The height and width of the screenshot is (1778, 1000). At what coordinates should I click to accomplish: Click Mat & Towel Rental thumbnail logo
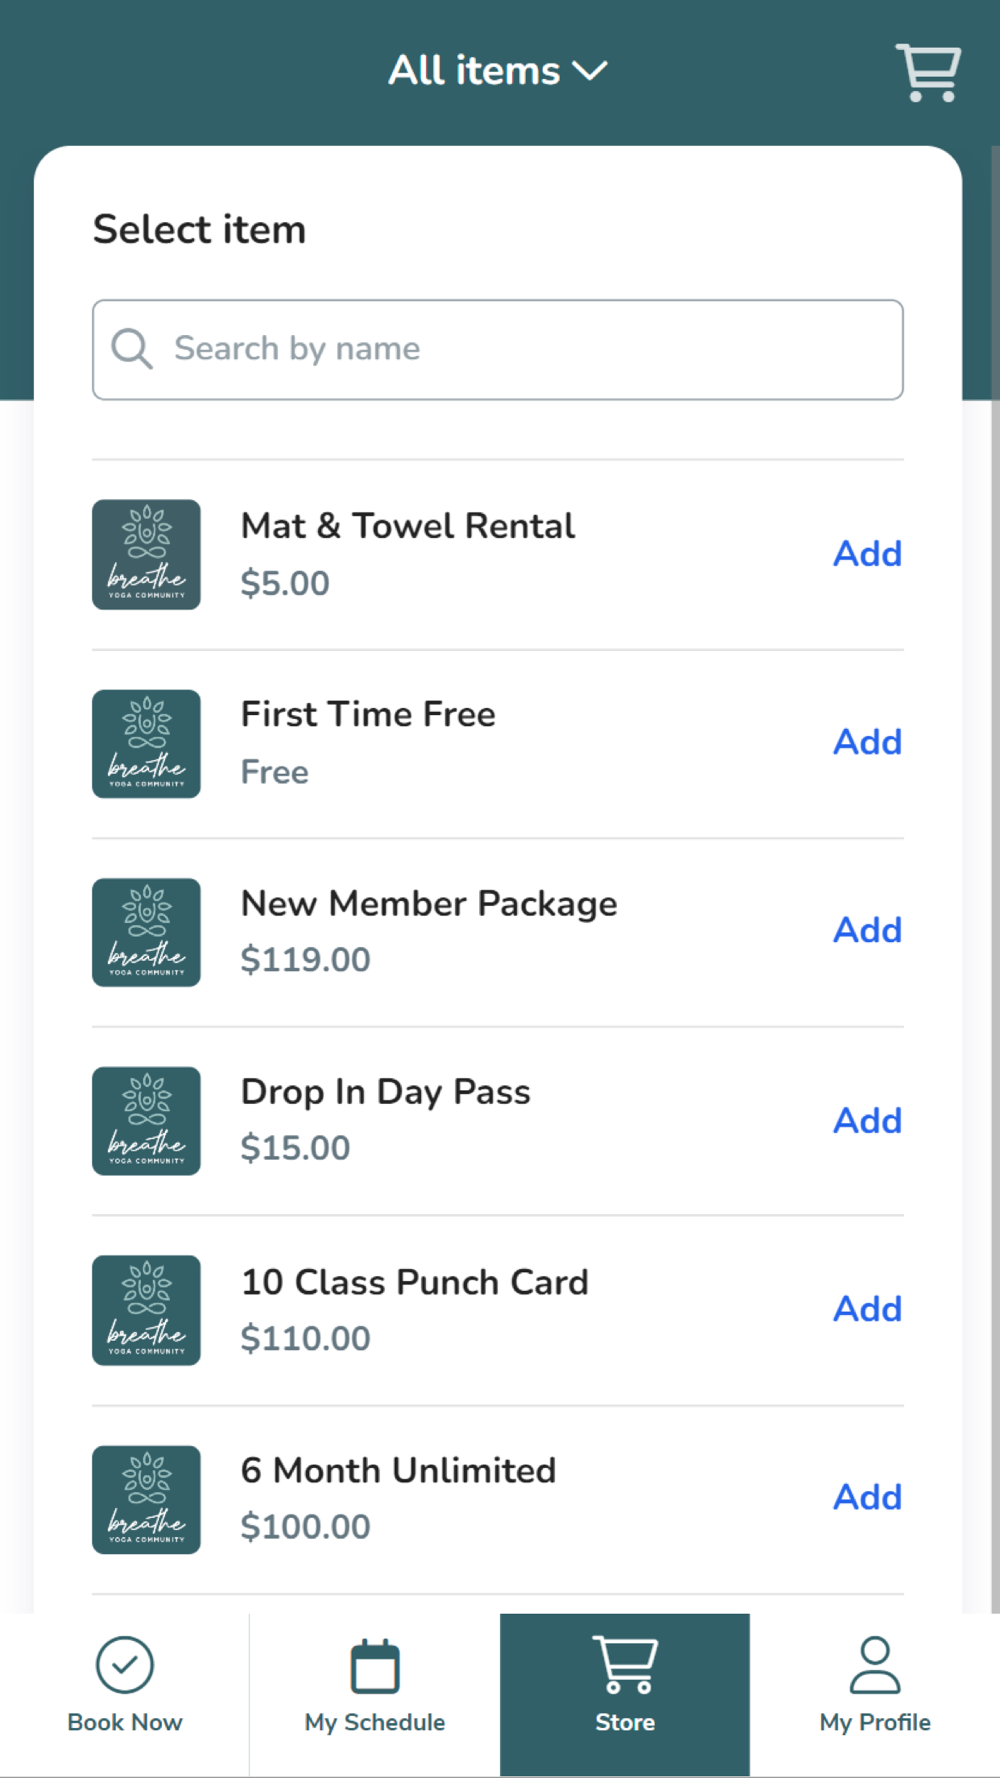146,554
